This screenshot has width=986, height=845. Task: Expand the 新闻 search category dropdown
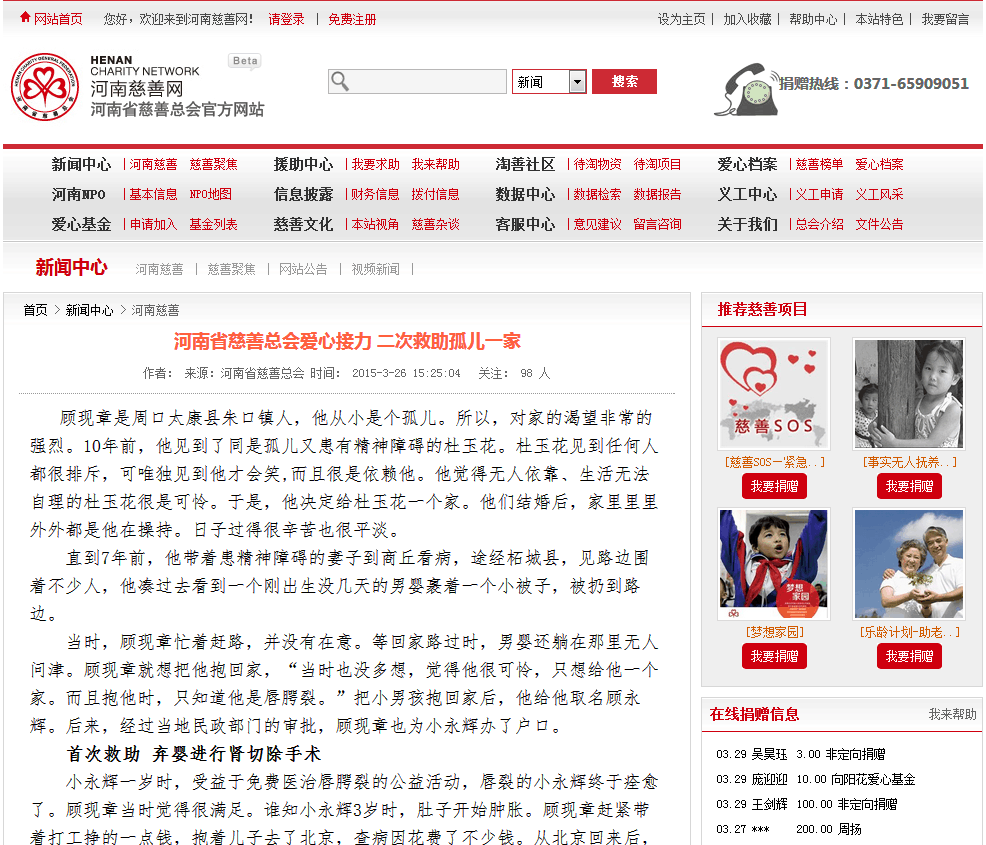tap(577, 82)
